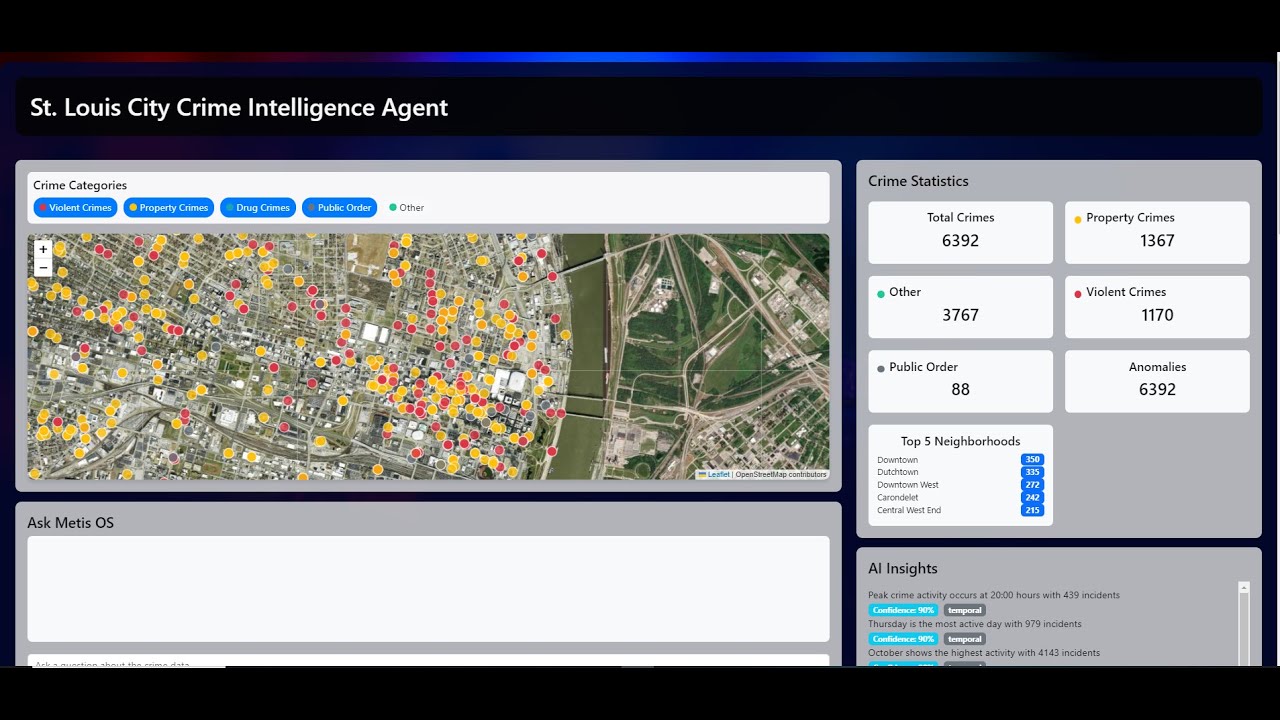Select Downtown West neighborhood row
Viewport: 1280px width, 720px height.
[x=960, y=485]
